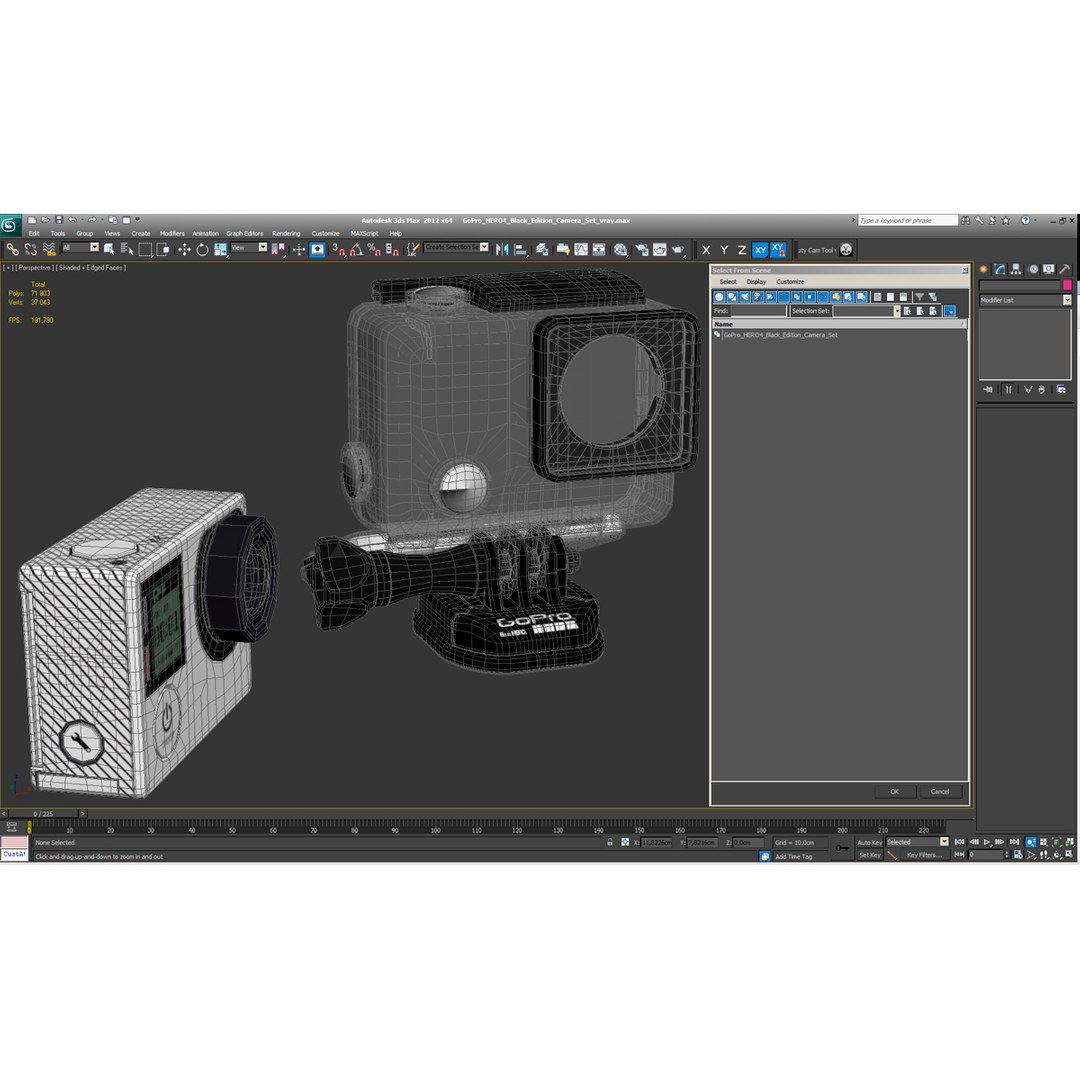Open Customize menu in Select From Scene
Viewport: 1080px width, 1080px height.
(x=790, y=282)
